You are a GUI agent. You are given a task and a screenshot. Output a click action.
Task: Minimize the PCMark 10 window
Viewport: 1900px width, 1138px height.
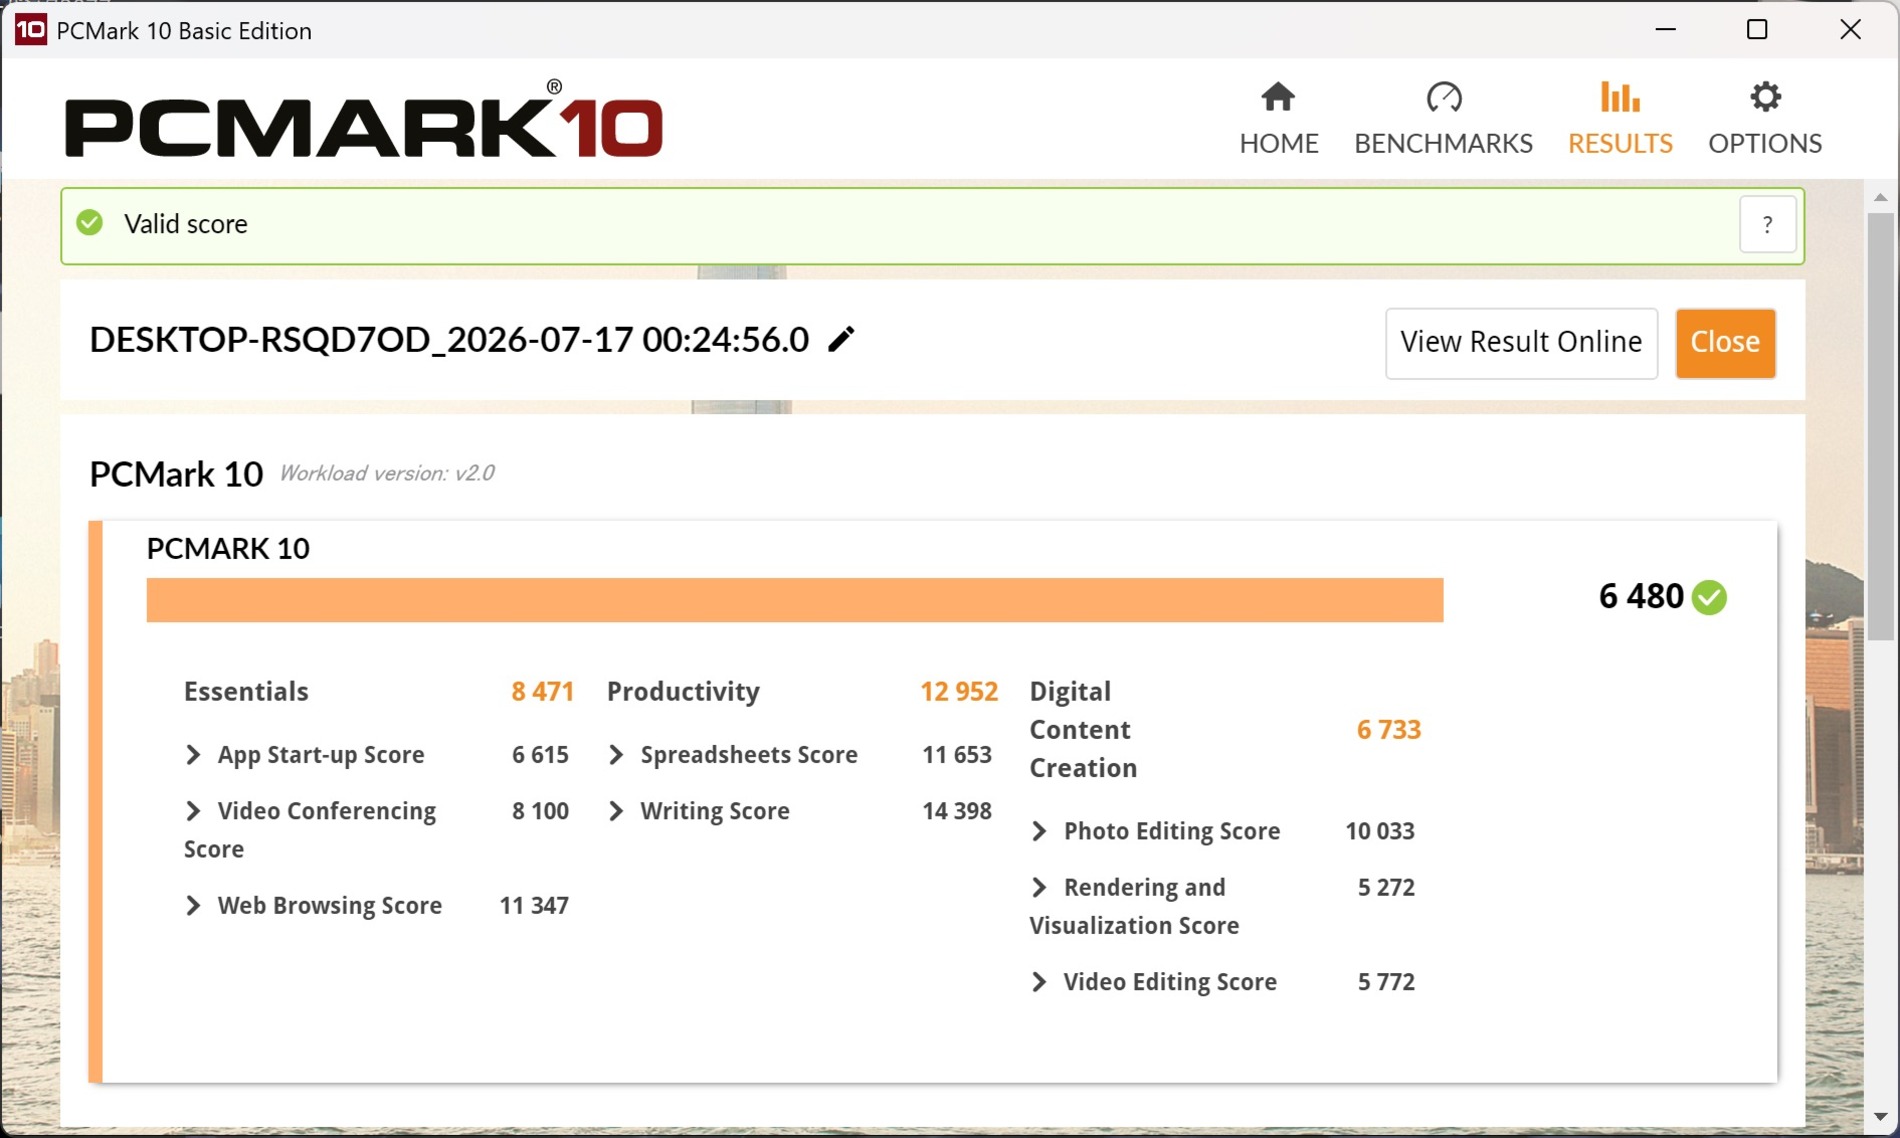click(1665, 30)
